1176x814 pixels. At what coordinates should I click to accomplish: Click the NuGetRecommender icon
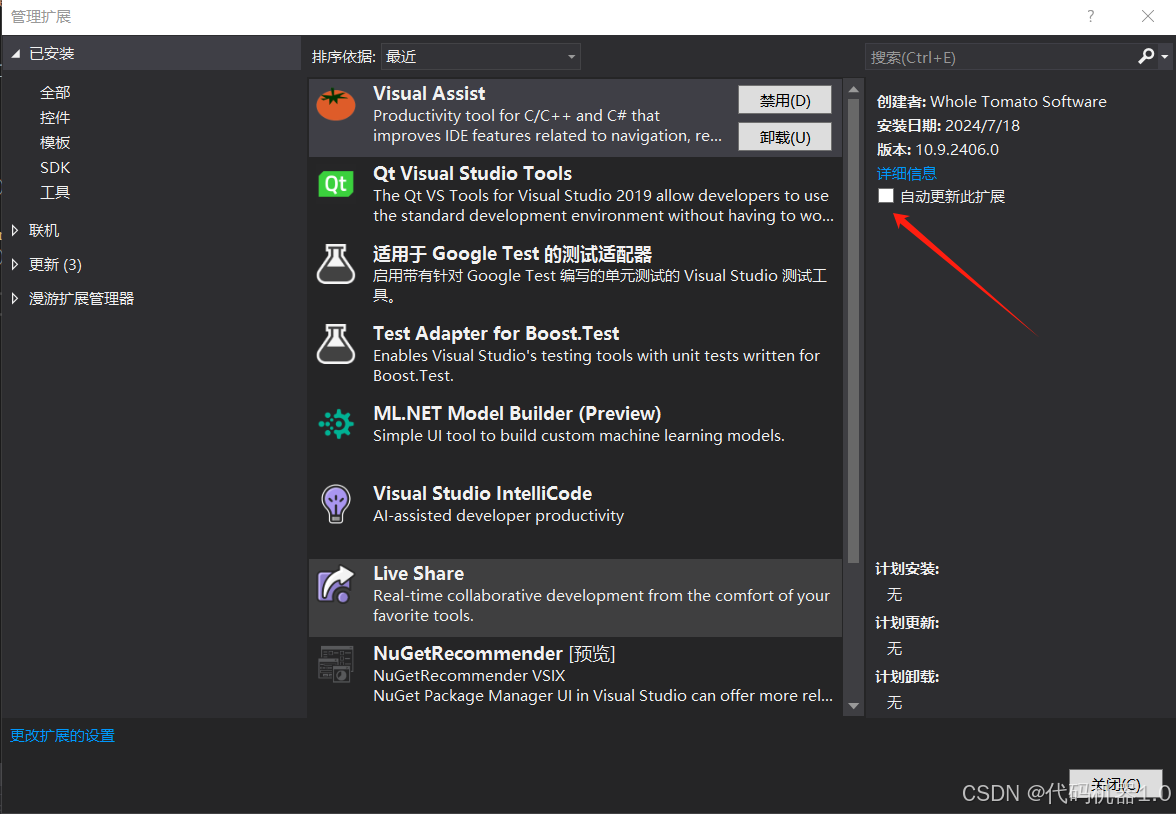coord(335,664)
